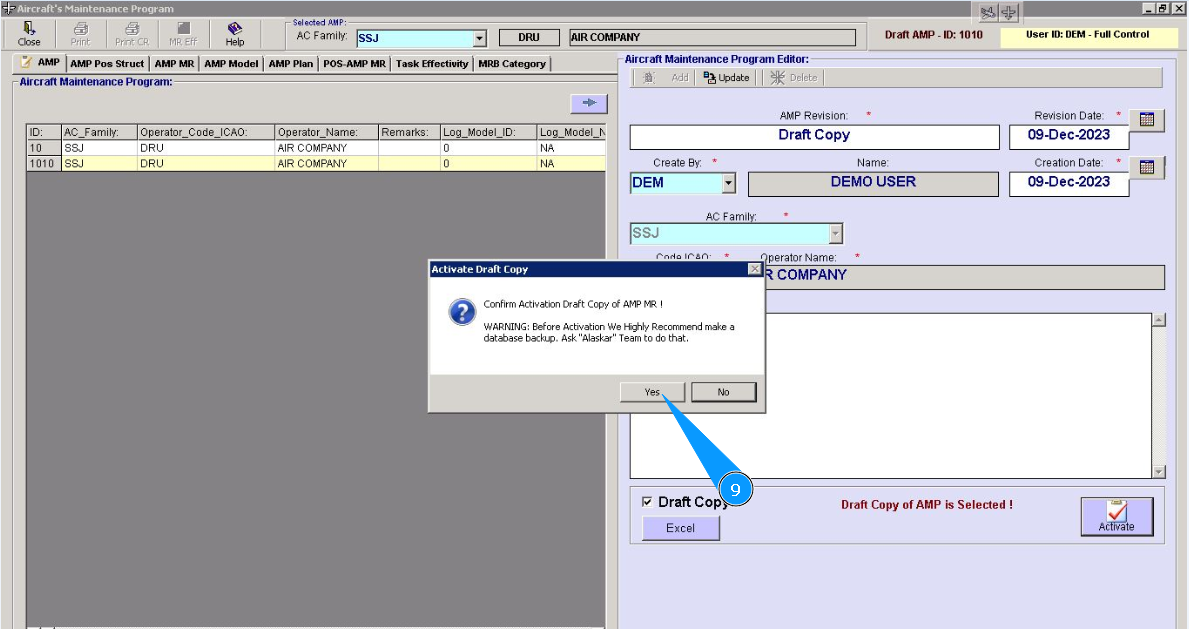Open the Creation Date calendar picker

tap(1147, 167)
